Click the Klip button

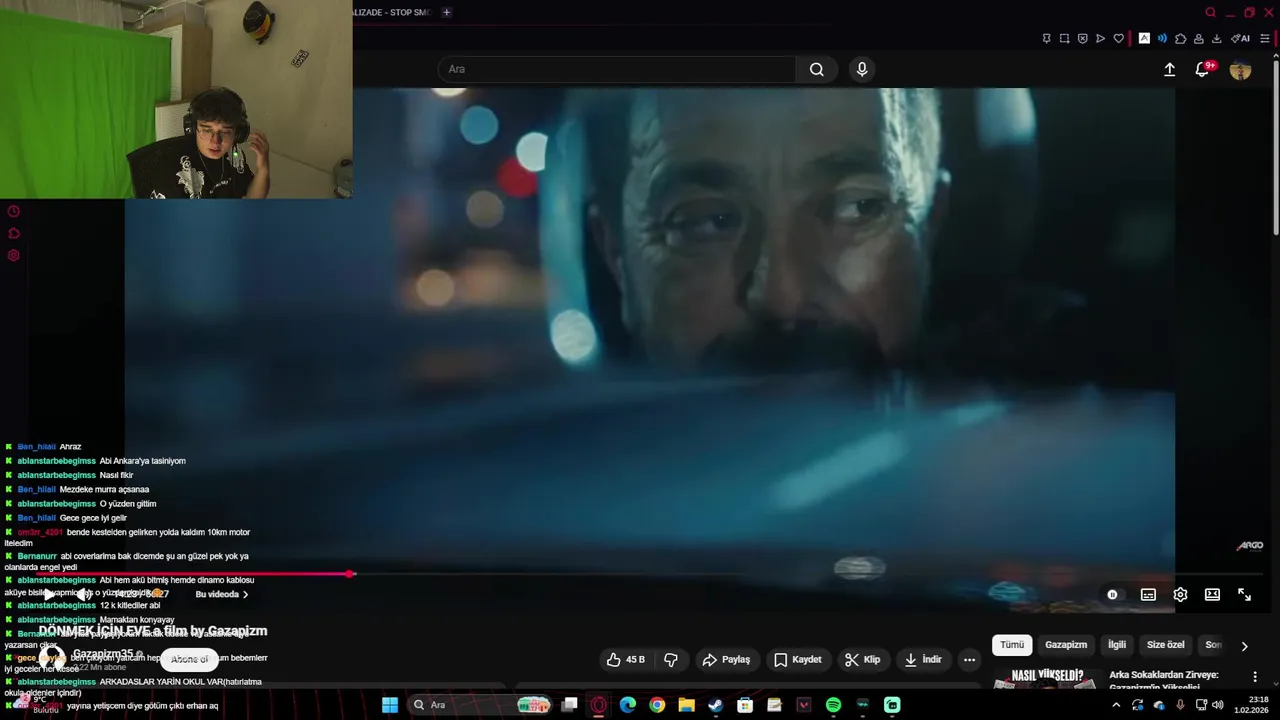click(x=862, y=659)
